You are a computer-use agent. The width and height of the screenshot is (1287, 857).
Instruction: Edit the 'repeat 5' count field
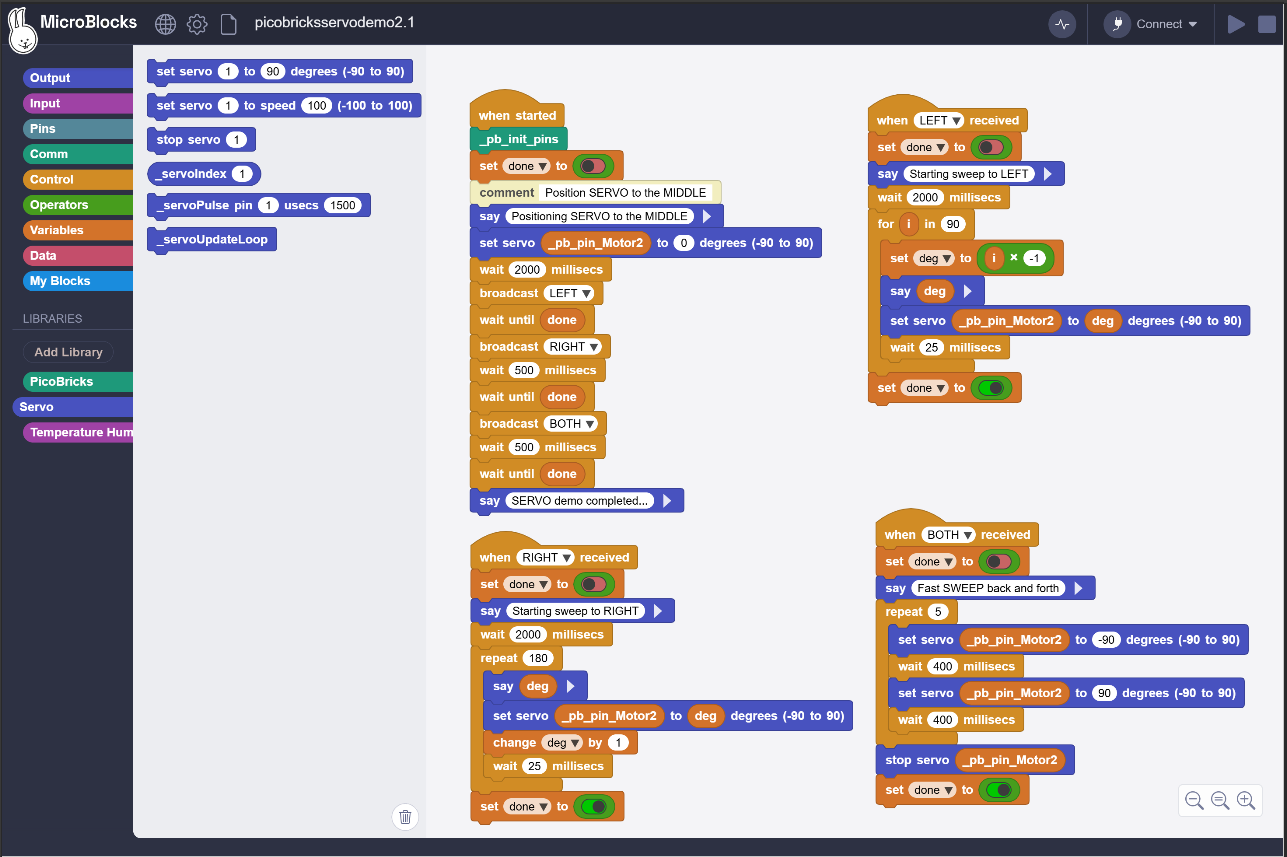938,611
